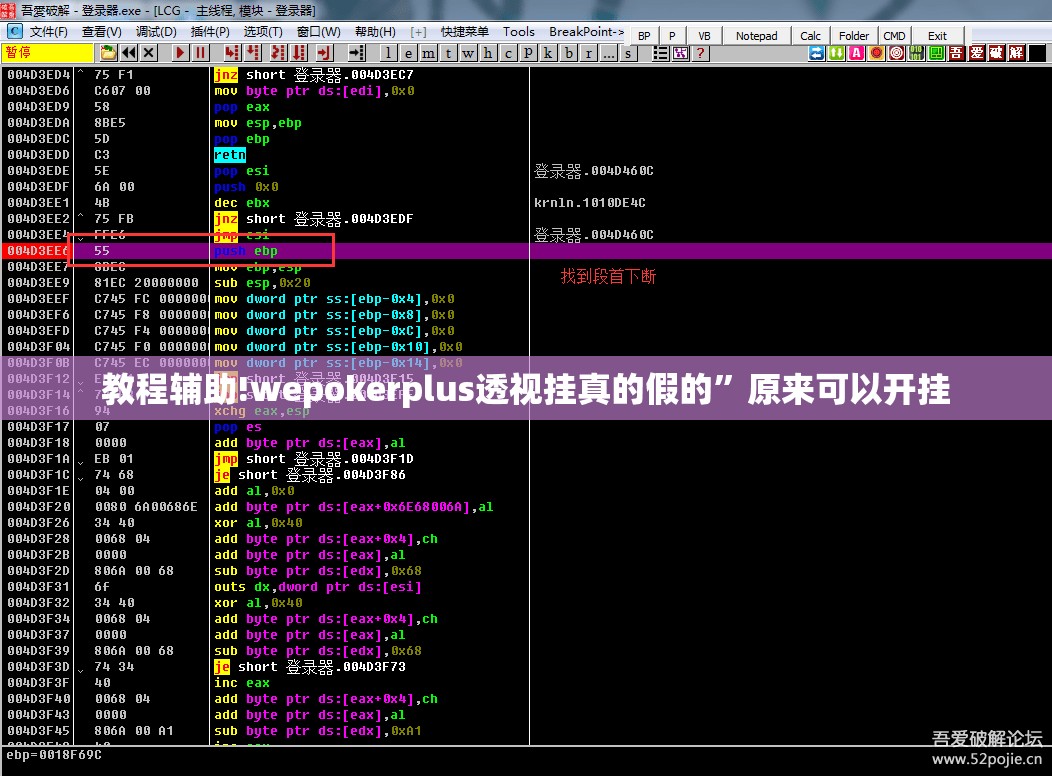Click the P quick-launch button

click(x=672, y=36)
